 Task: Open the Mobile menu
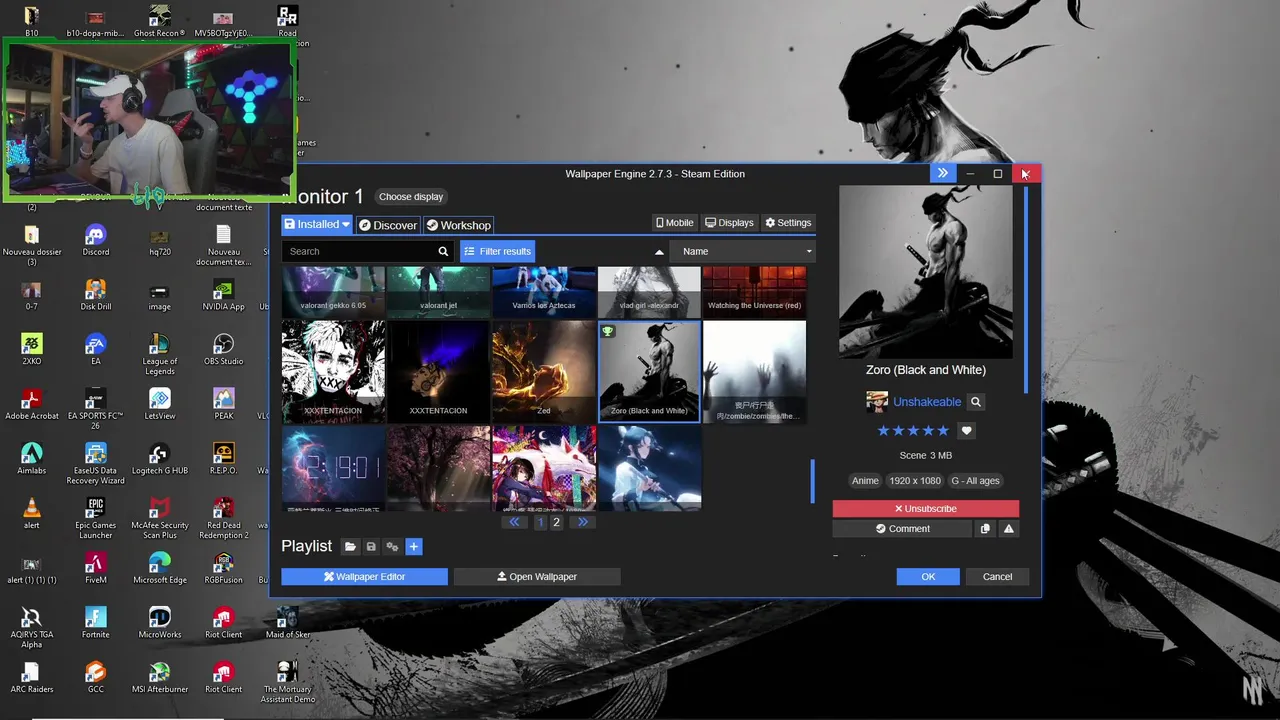point(674,223)
